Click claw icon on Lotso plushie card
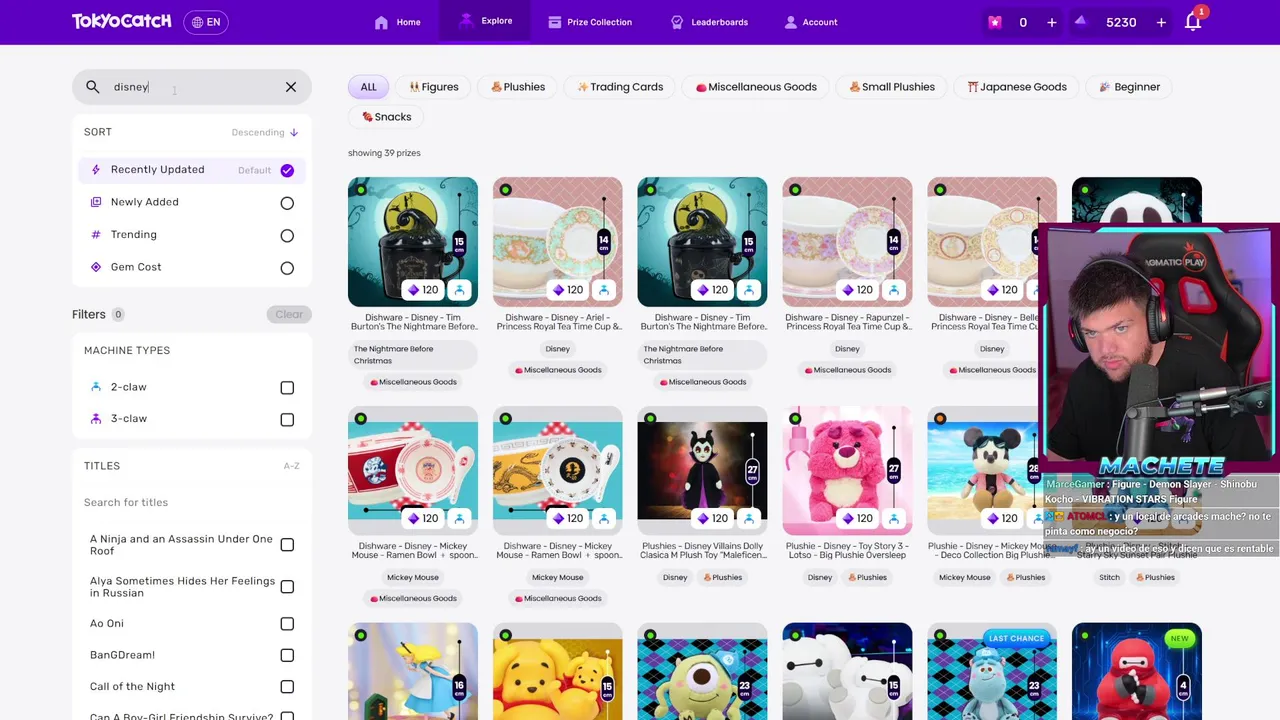 (x=894, y=519)
